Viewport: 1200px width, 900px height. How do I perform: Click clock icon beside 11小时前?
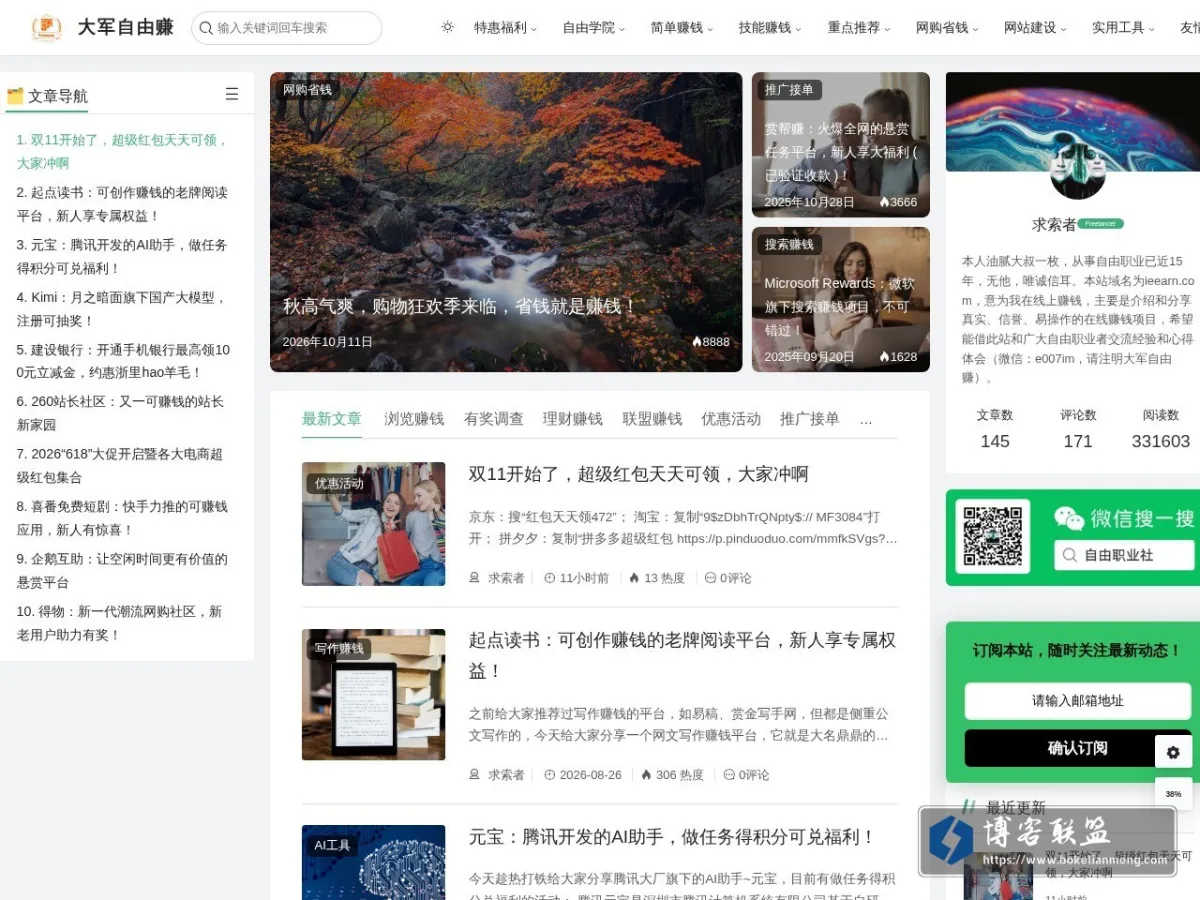(x=549, y=578)
